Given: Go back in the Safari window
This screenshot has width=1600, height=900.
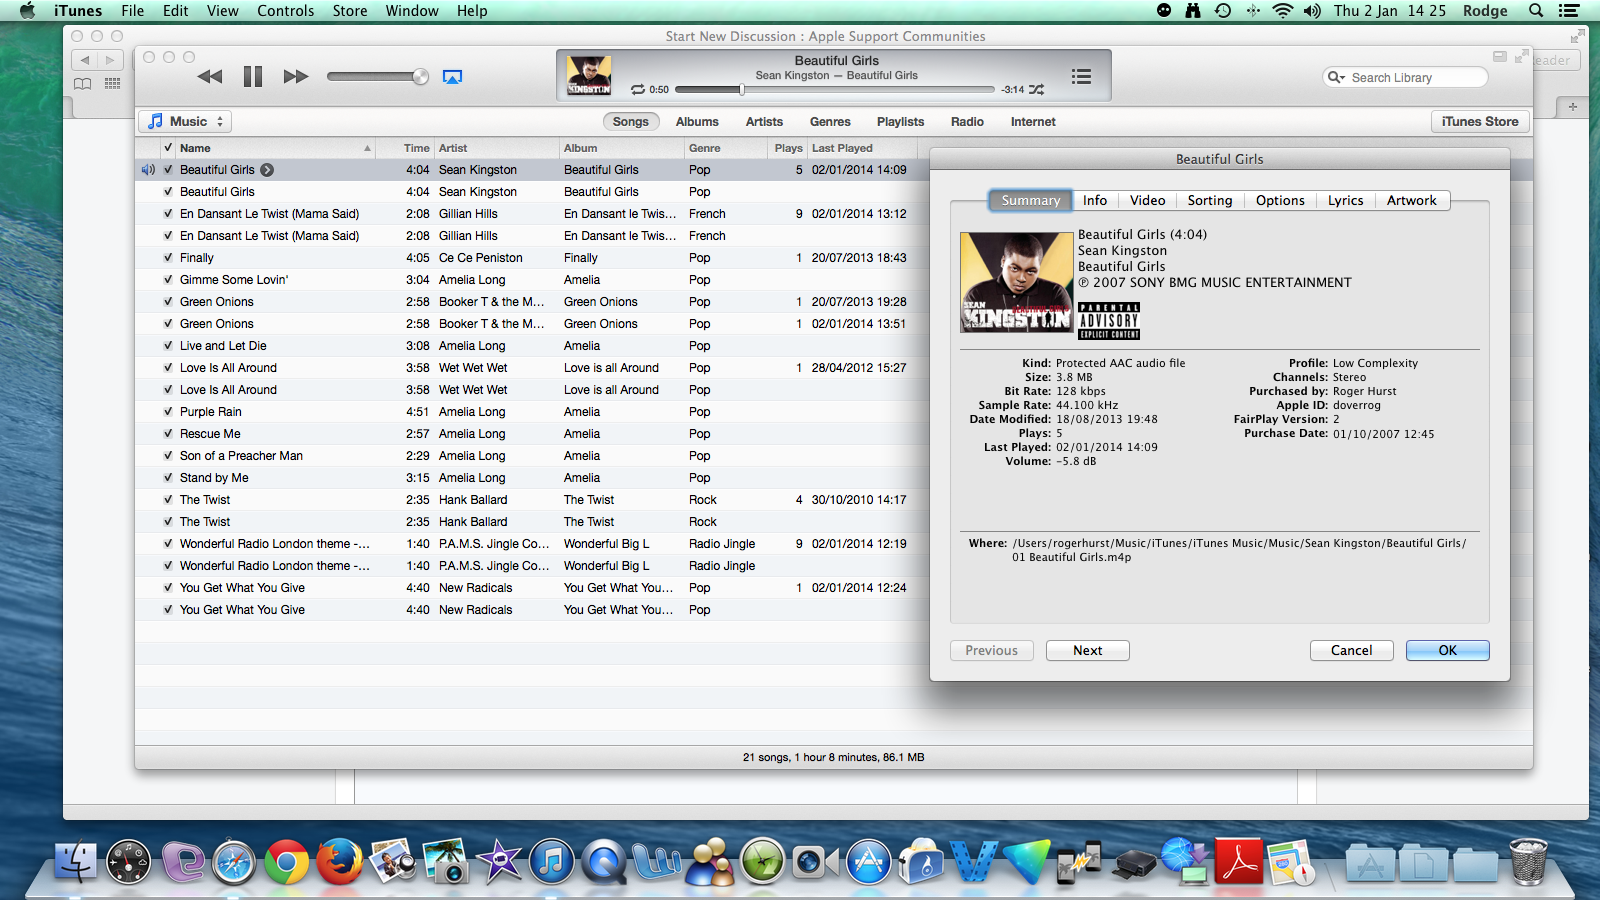Looking at the screenshot, I should click(85, 60).
